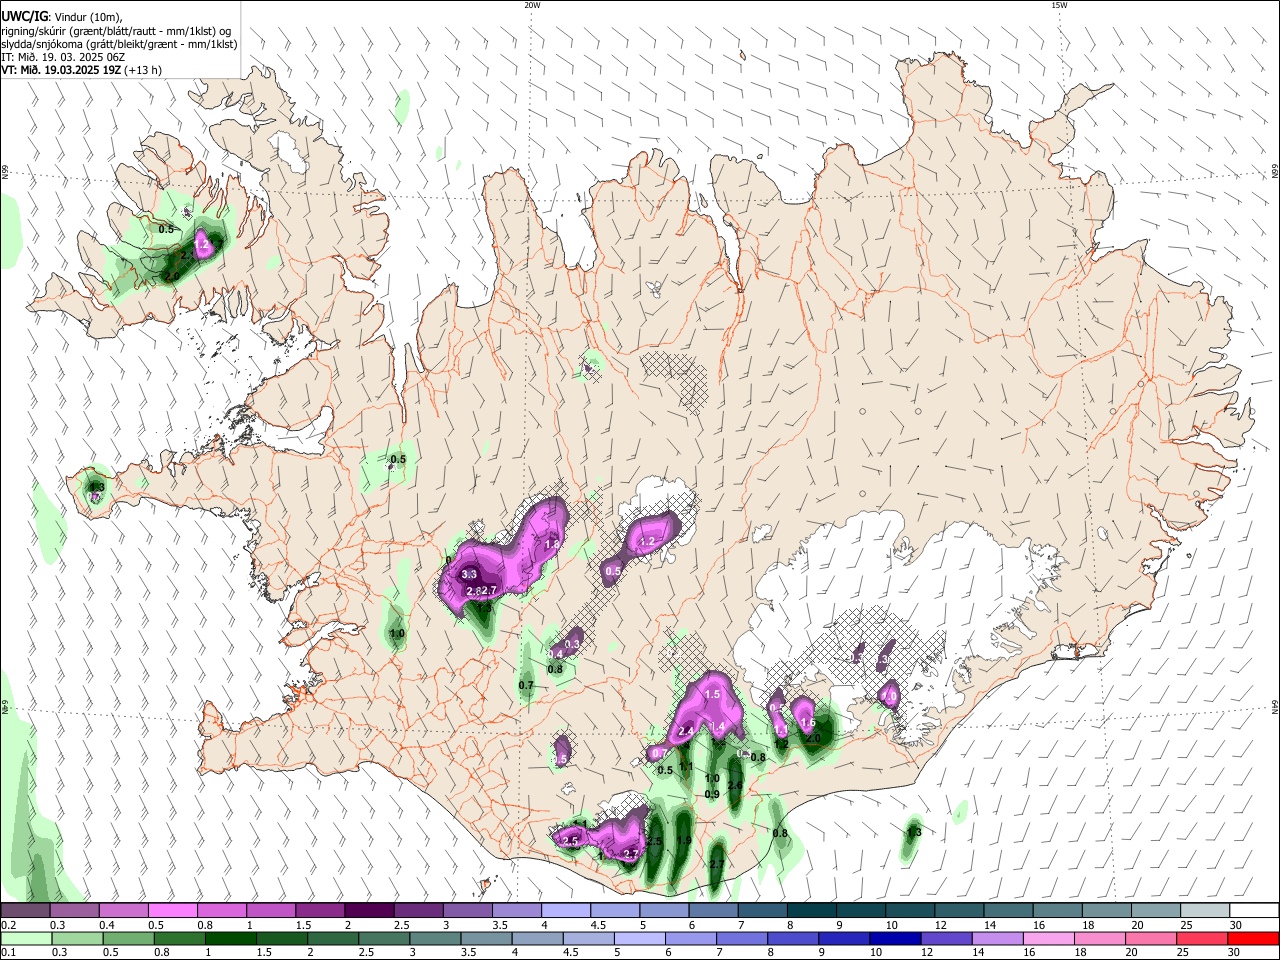This screenshot has width=1280, height=960.
Task: Pick the lightest green rain swatch above 0.1
Action: (25, 938)
